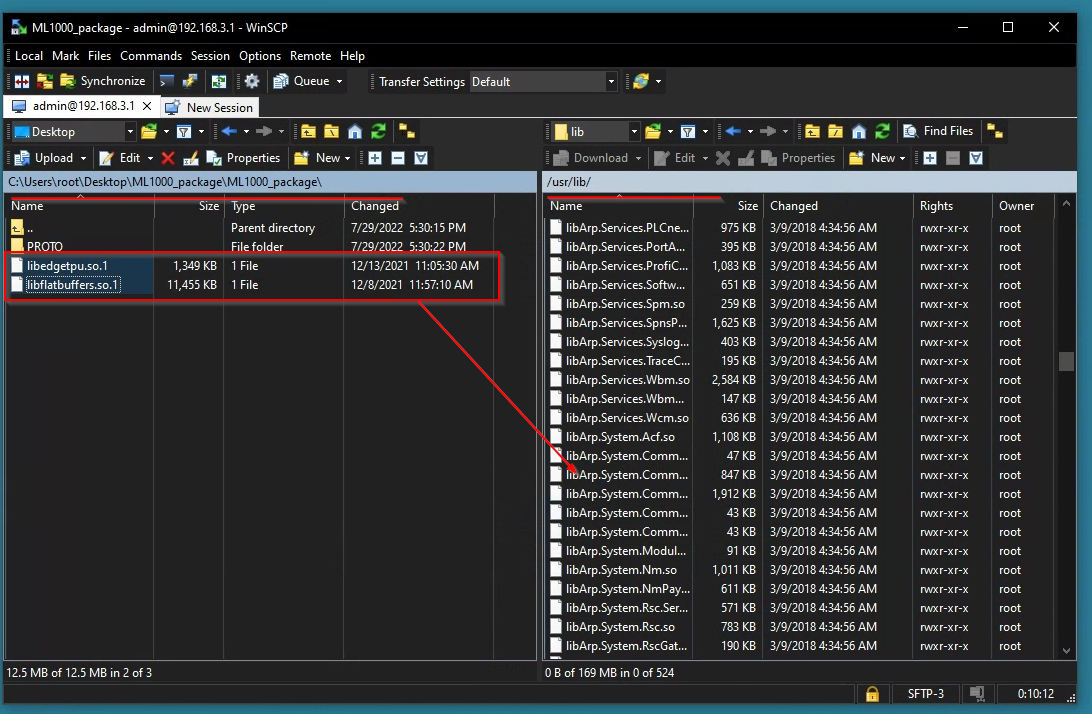Click remote parent directory folder icon
1092x714 pixels.
coord(812,132)
